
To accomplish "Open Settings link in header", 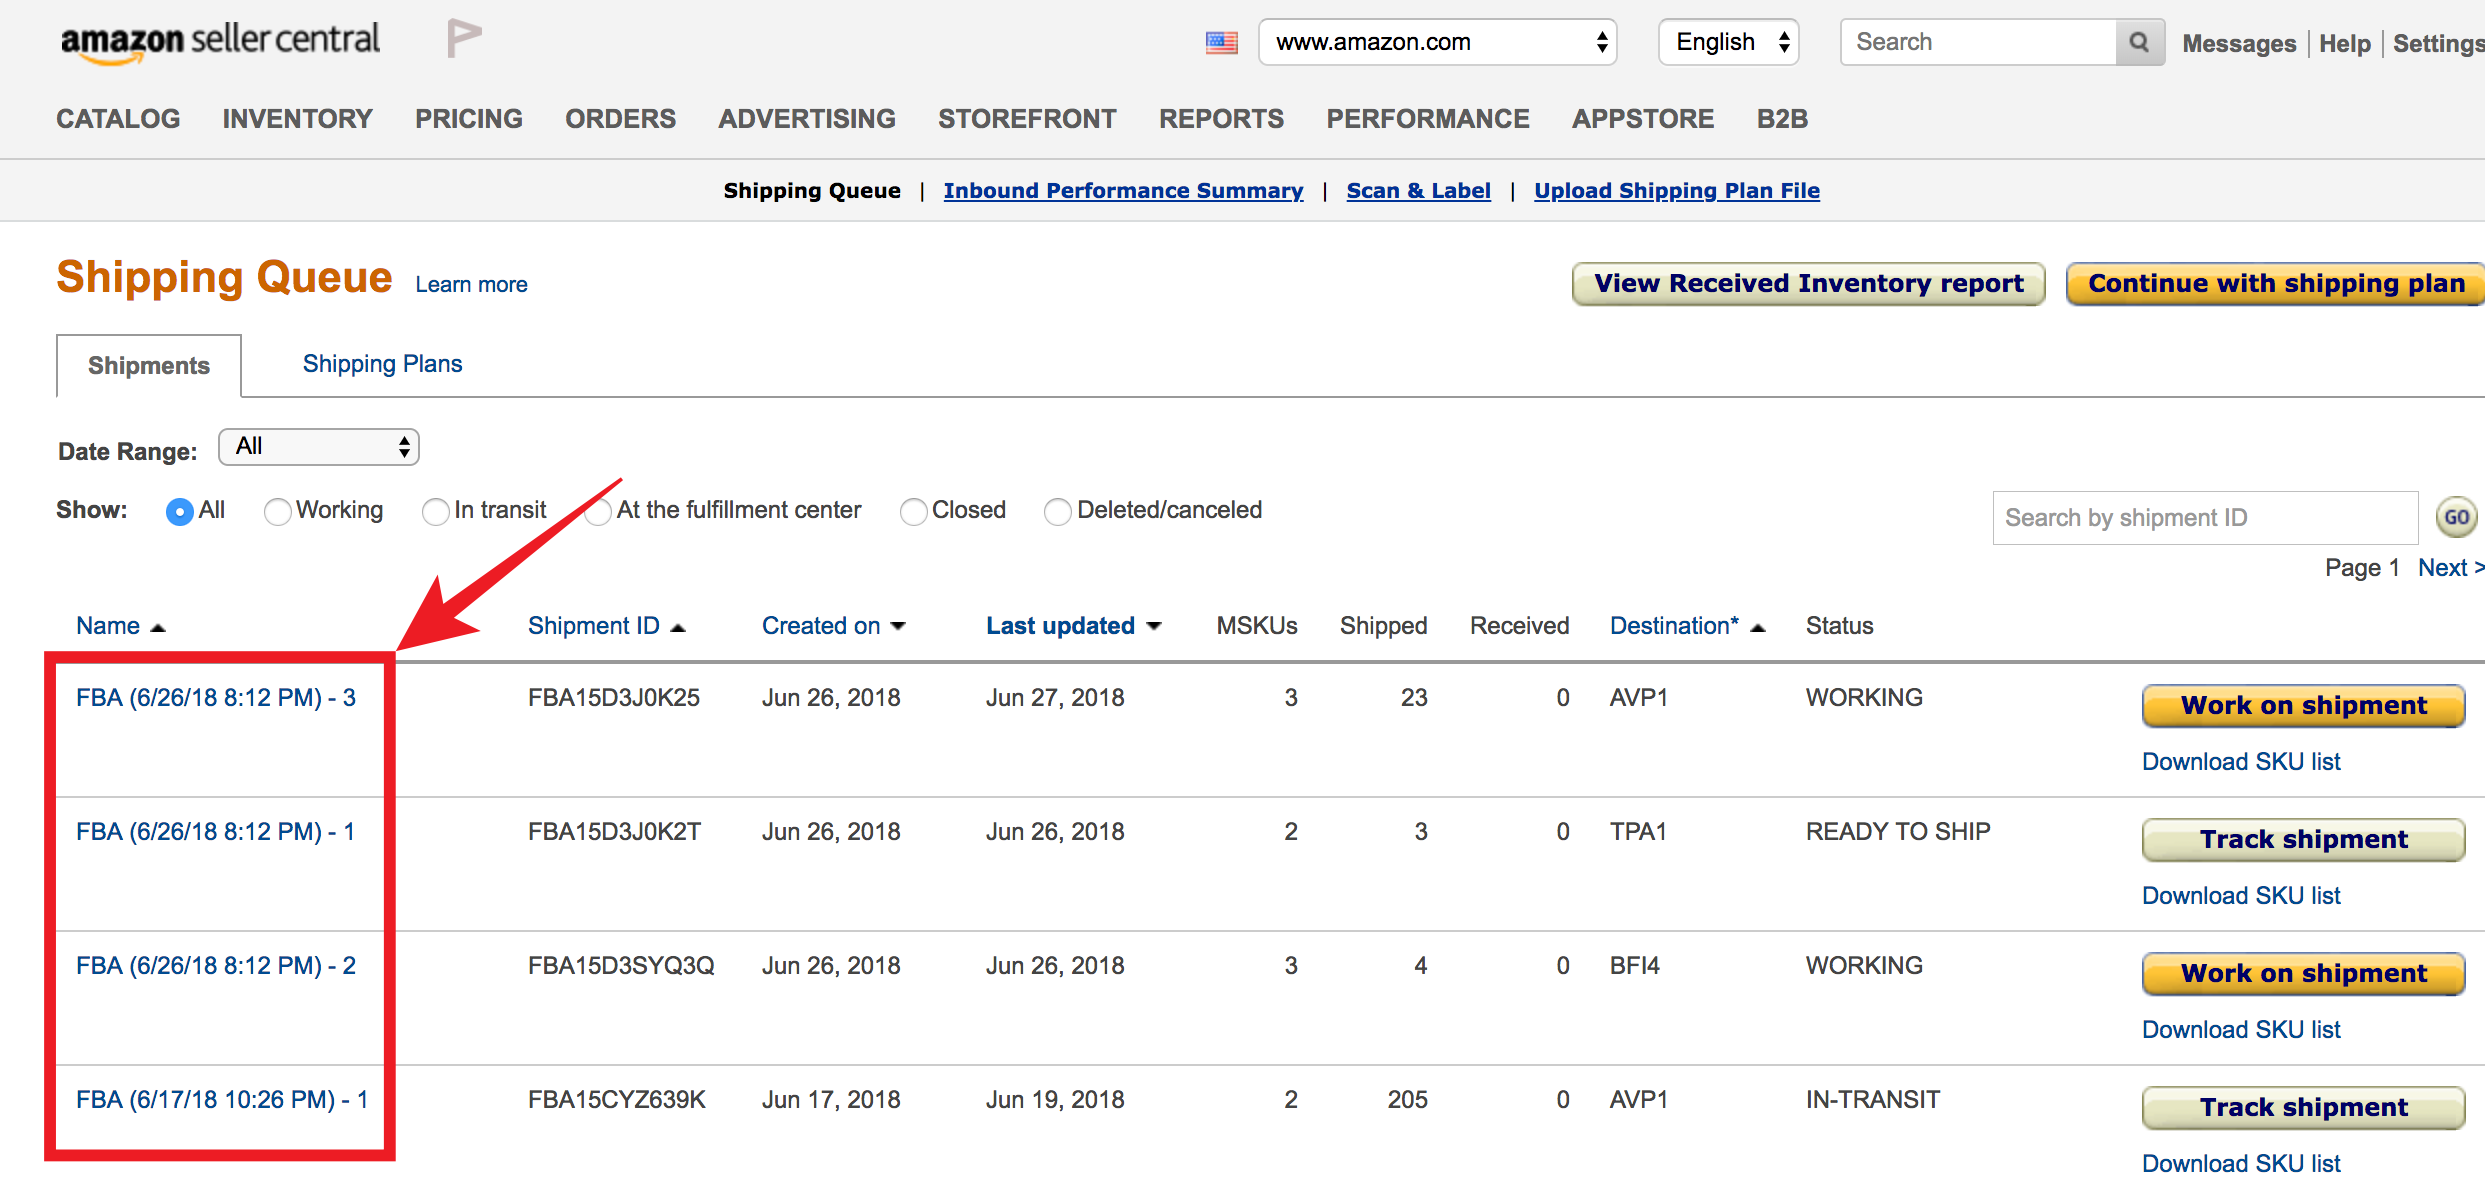I will [x=2439, y=44].
